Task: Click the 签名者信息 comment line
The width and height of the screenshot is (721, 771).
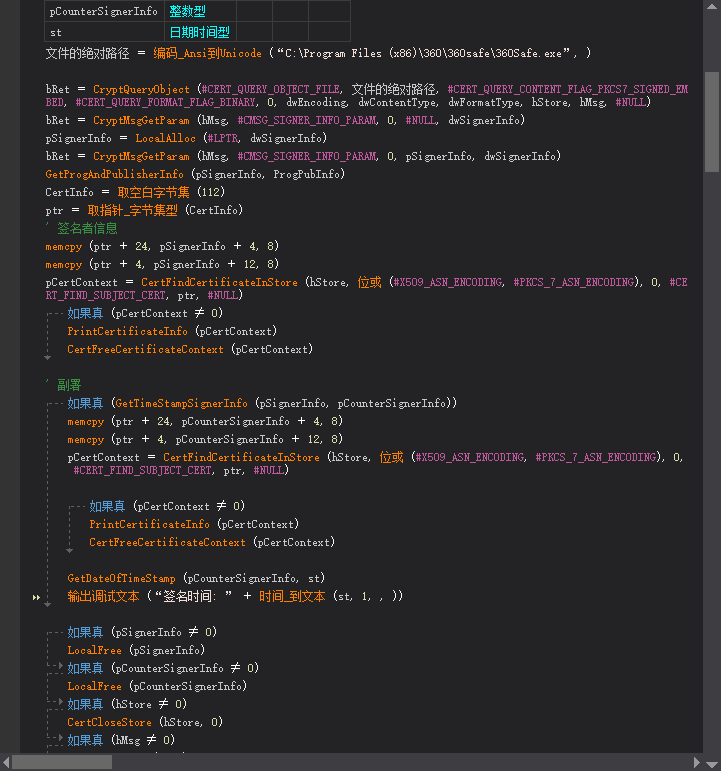Action: click(82, 228)
